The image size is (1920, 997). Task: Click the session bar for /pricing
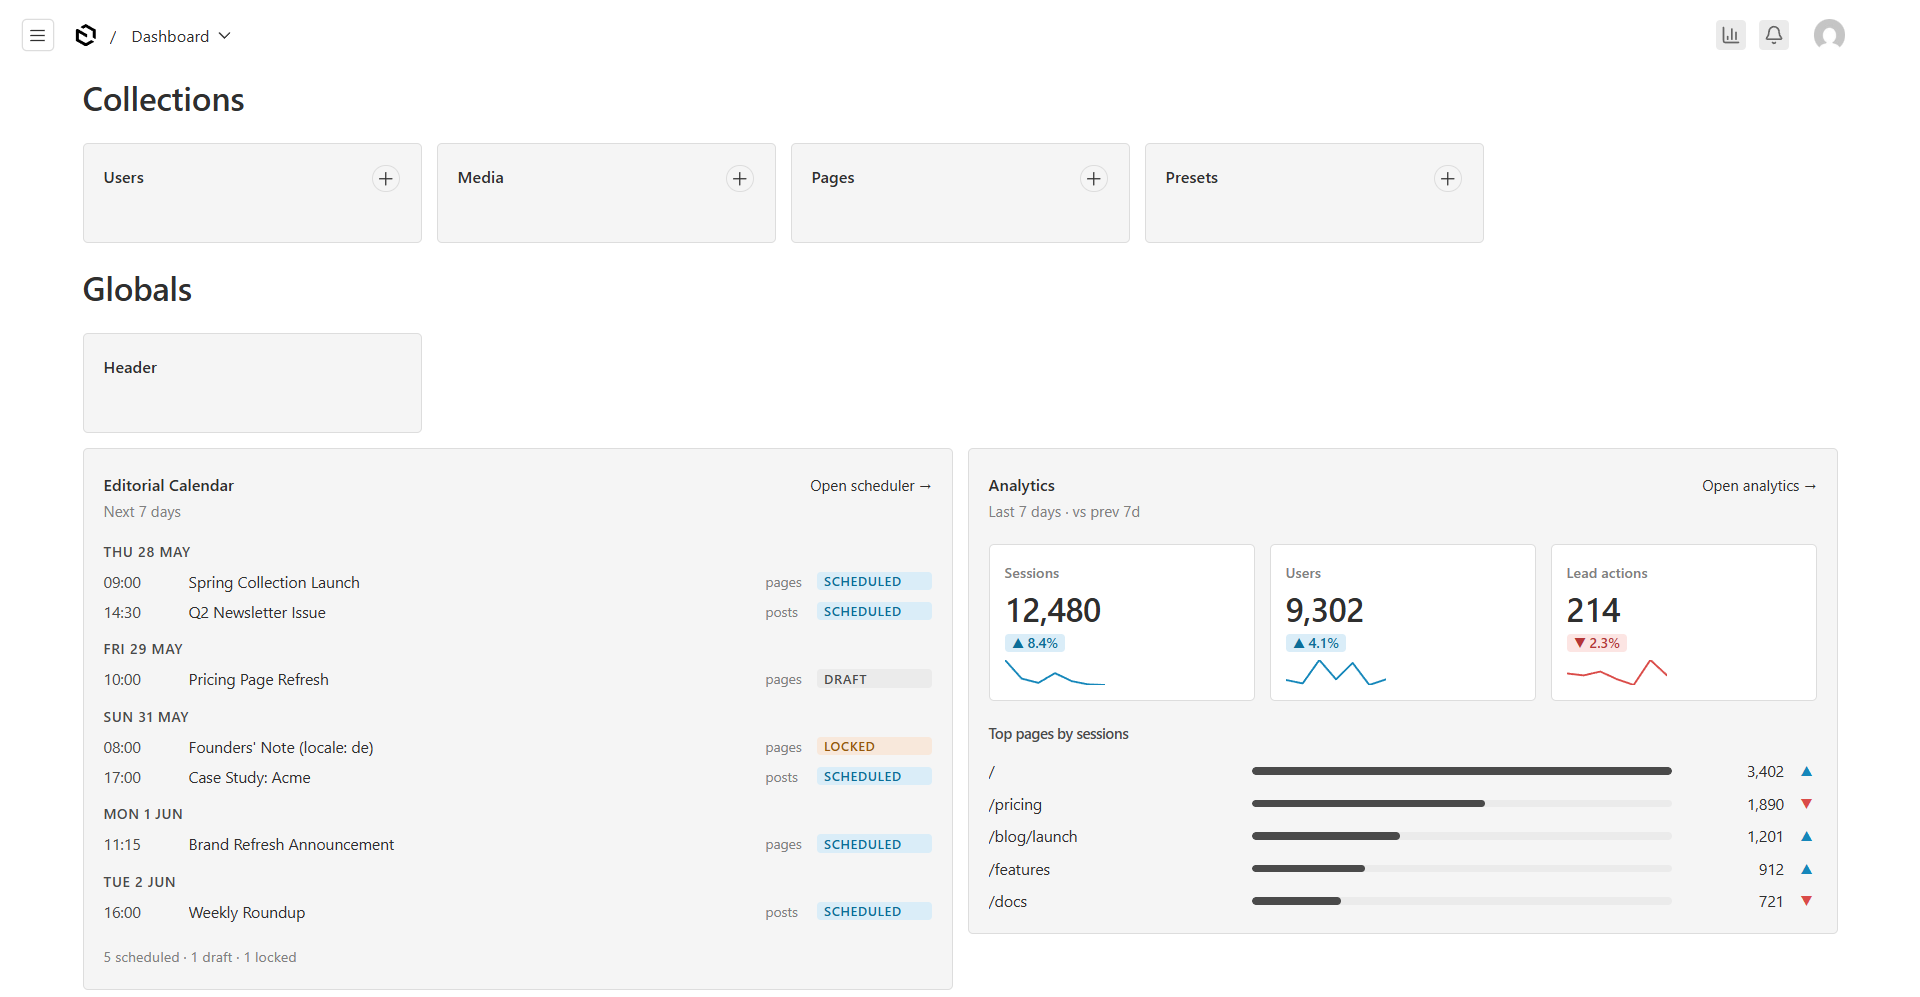[x=1461, y=804]
